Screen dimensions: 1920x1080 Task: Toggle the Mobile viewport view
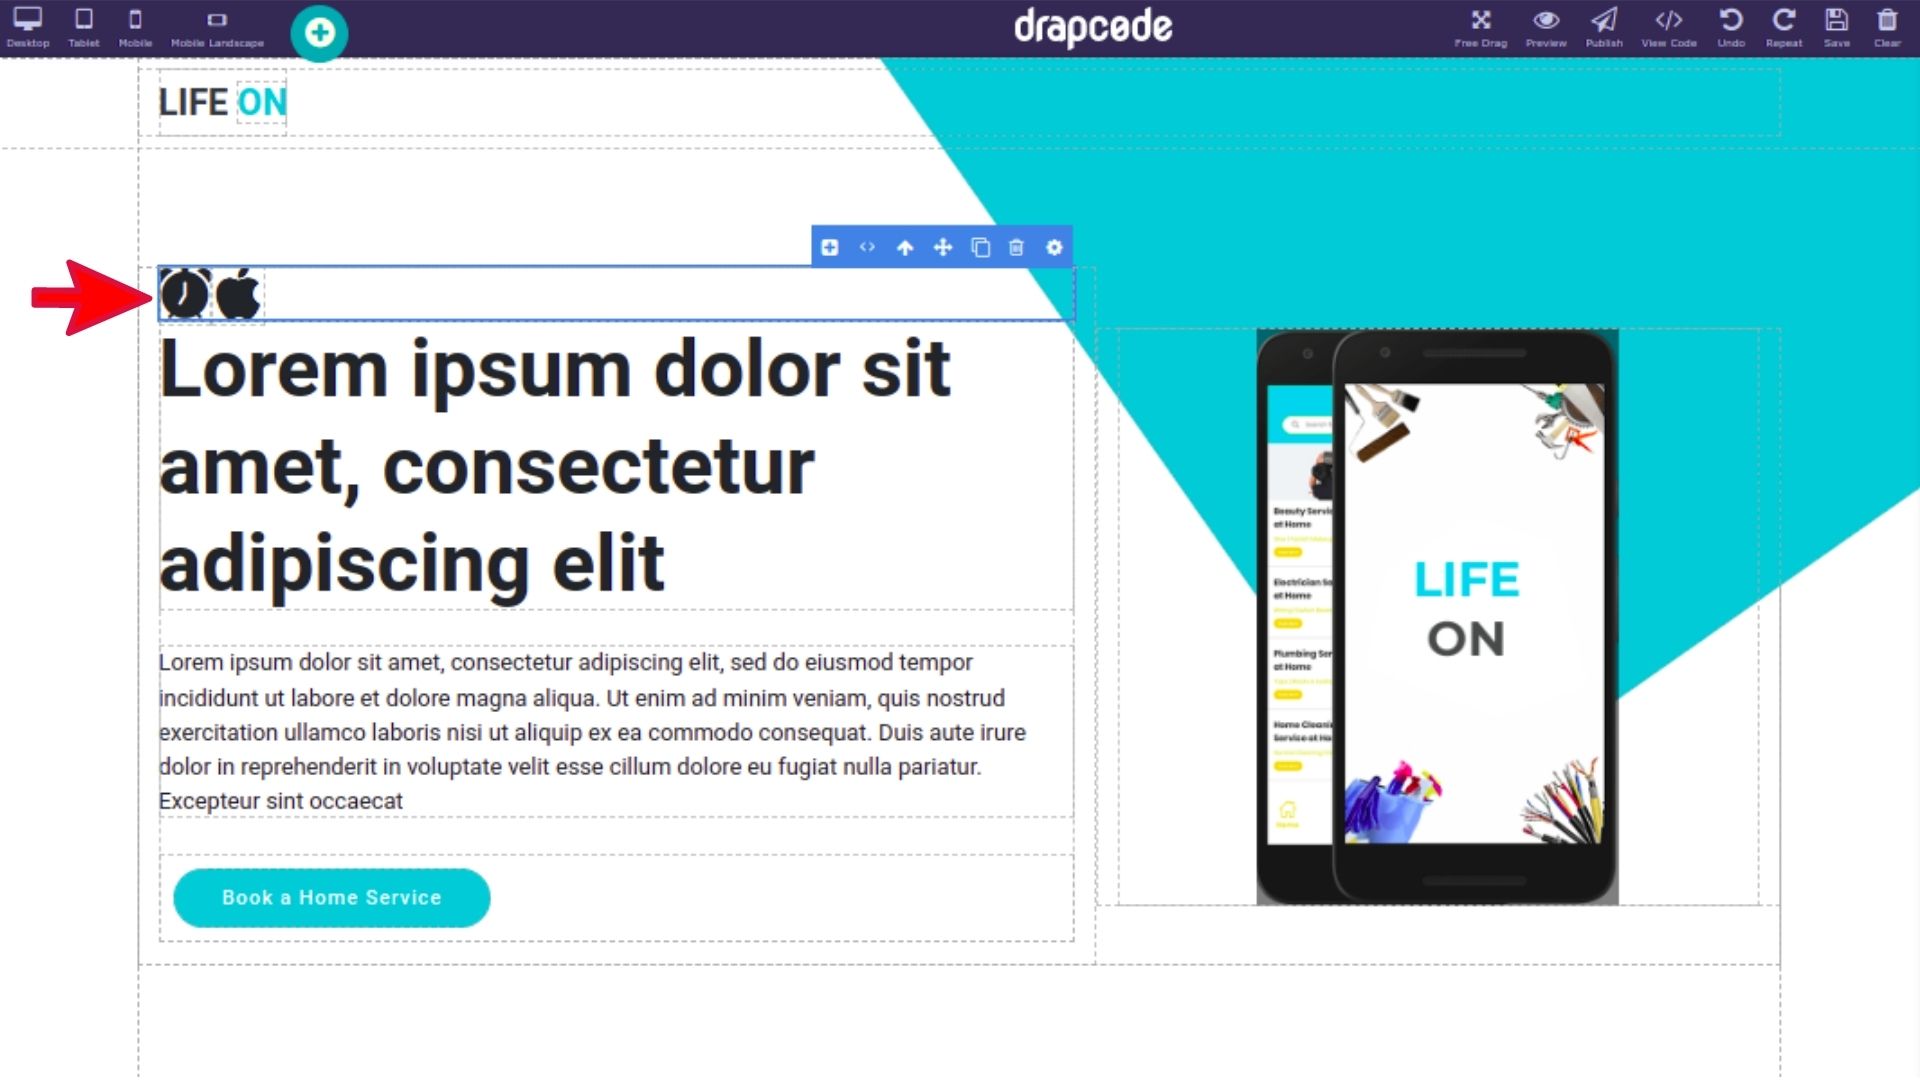[133, 26]
